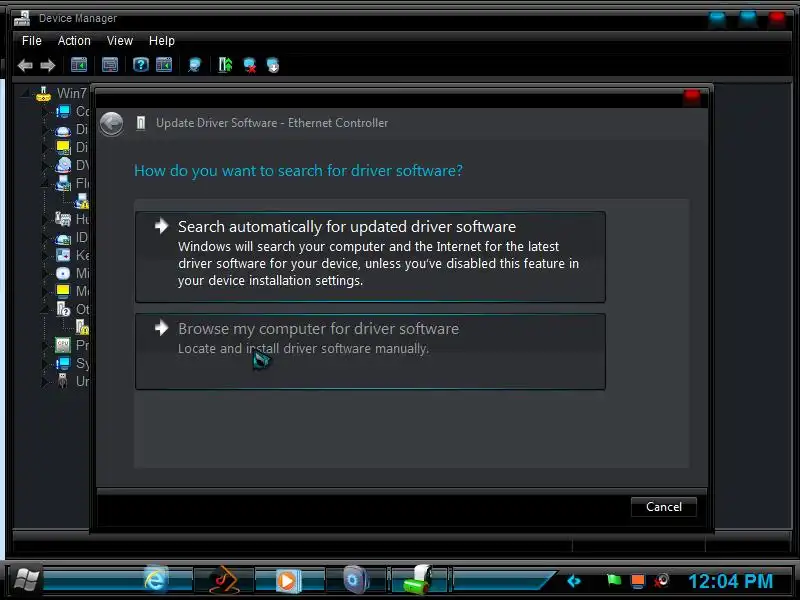Screen dimensions: 800x600
Task: Open the View menu
Action: (x=120, y=41)
